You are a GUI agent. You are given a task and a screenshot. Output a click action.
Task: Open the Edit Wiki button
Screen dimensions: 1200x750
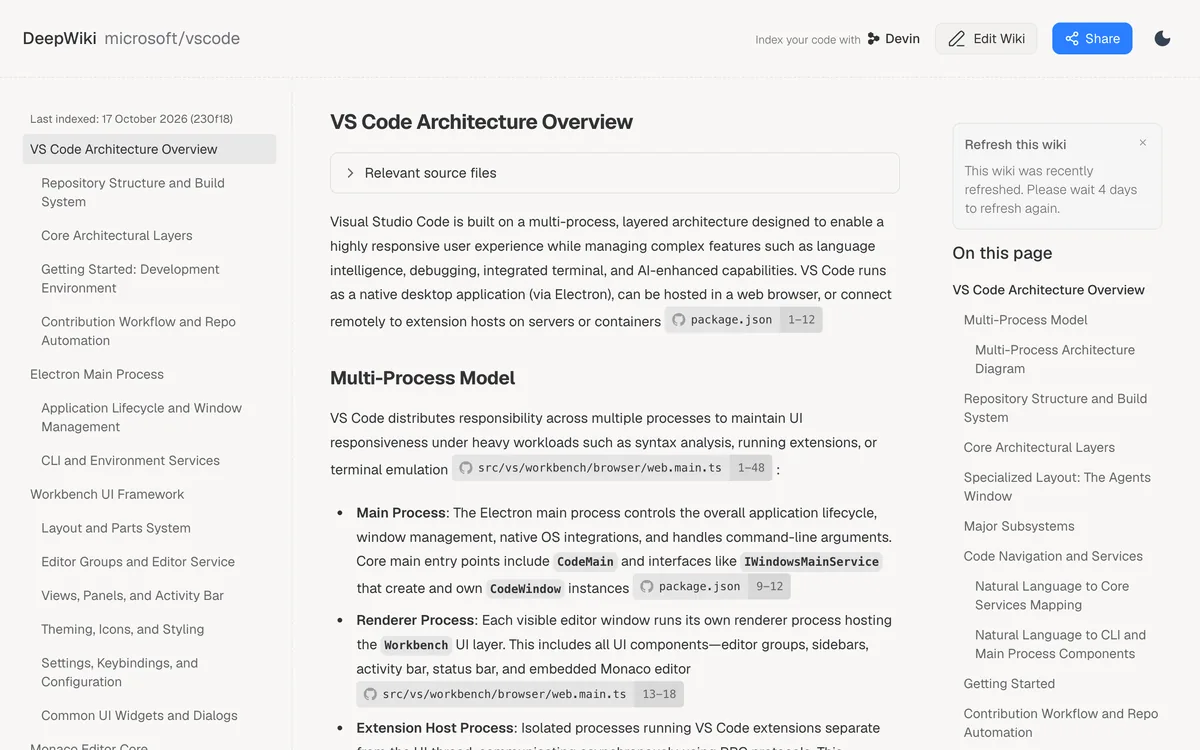tap(986, 39)
